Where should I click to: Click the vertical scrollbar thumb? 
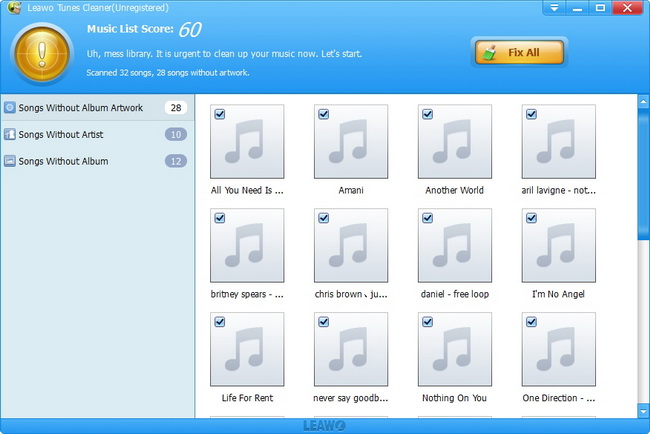[x=643, y=173]
